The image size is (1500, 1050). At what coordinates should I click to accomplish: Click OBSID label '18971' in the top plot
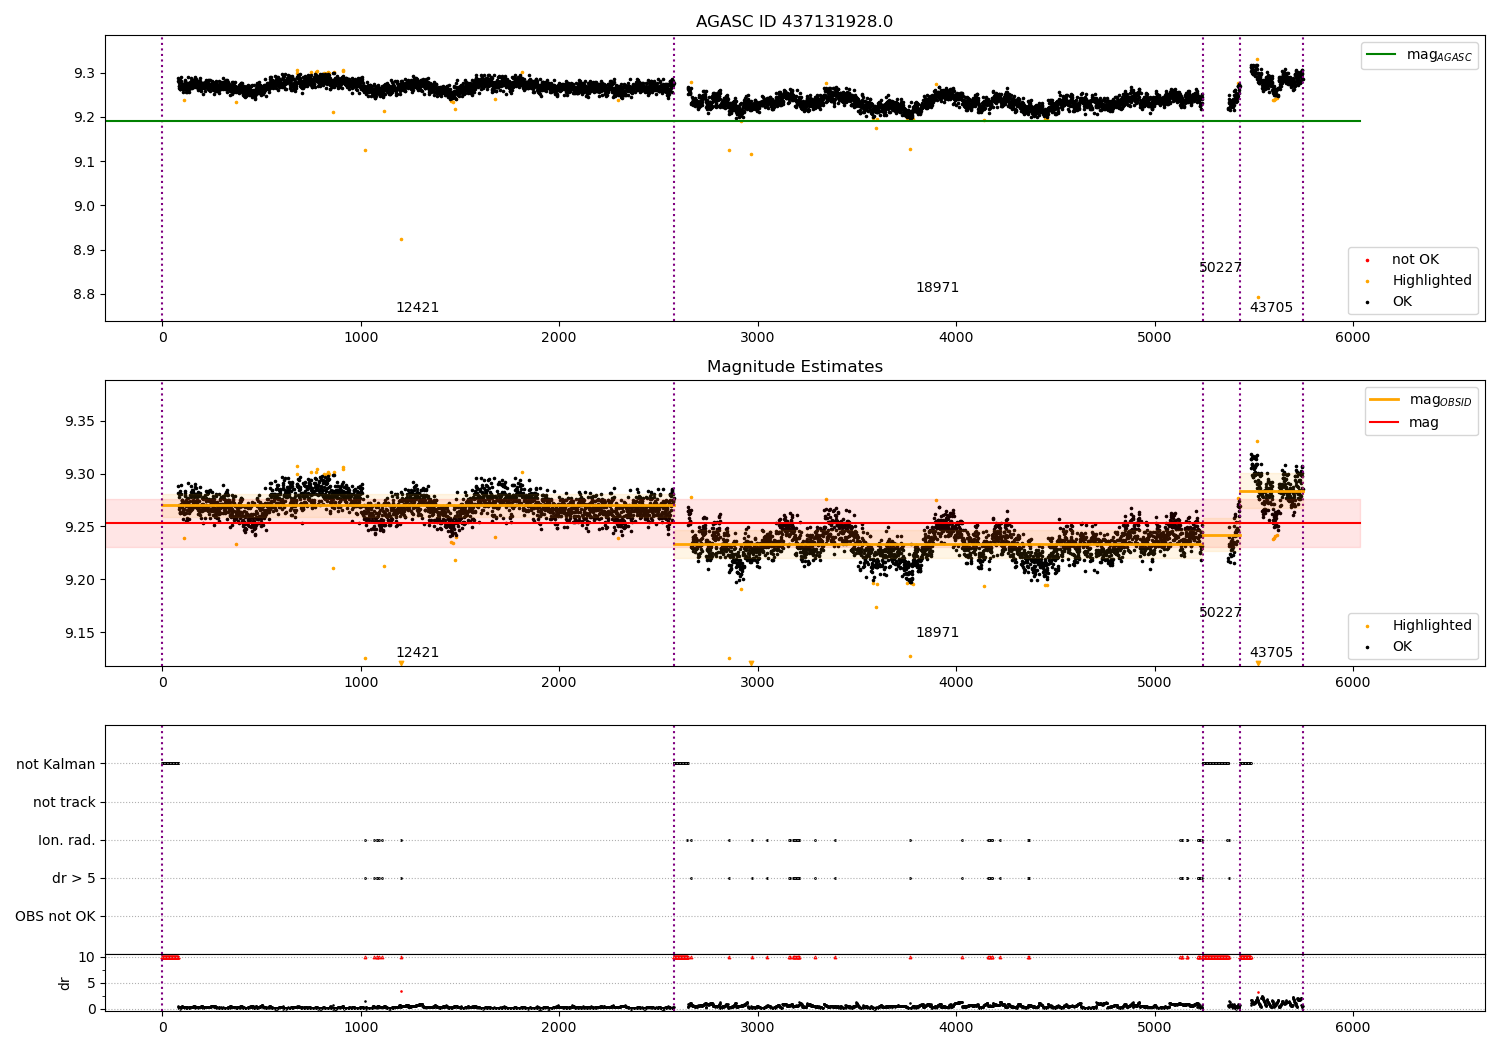937,288
